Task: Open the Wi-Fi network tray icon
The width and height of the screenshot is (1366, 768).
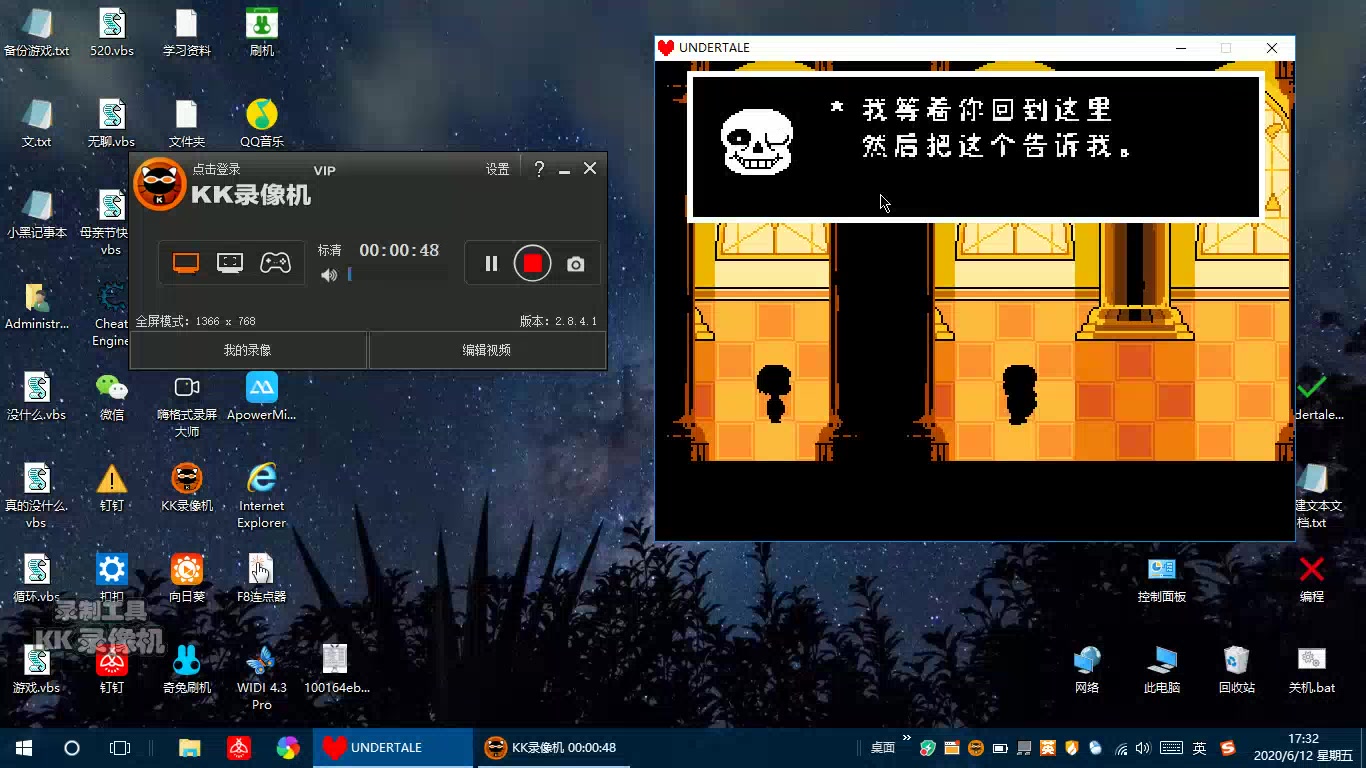Action: (x=1121, y=748)
